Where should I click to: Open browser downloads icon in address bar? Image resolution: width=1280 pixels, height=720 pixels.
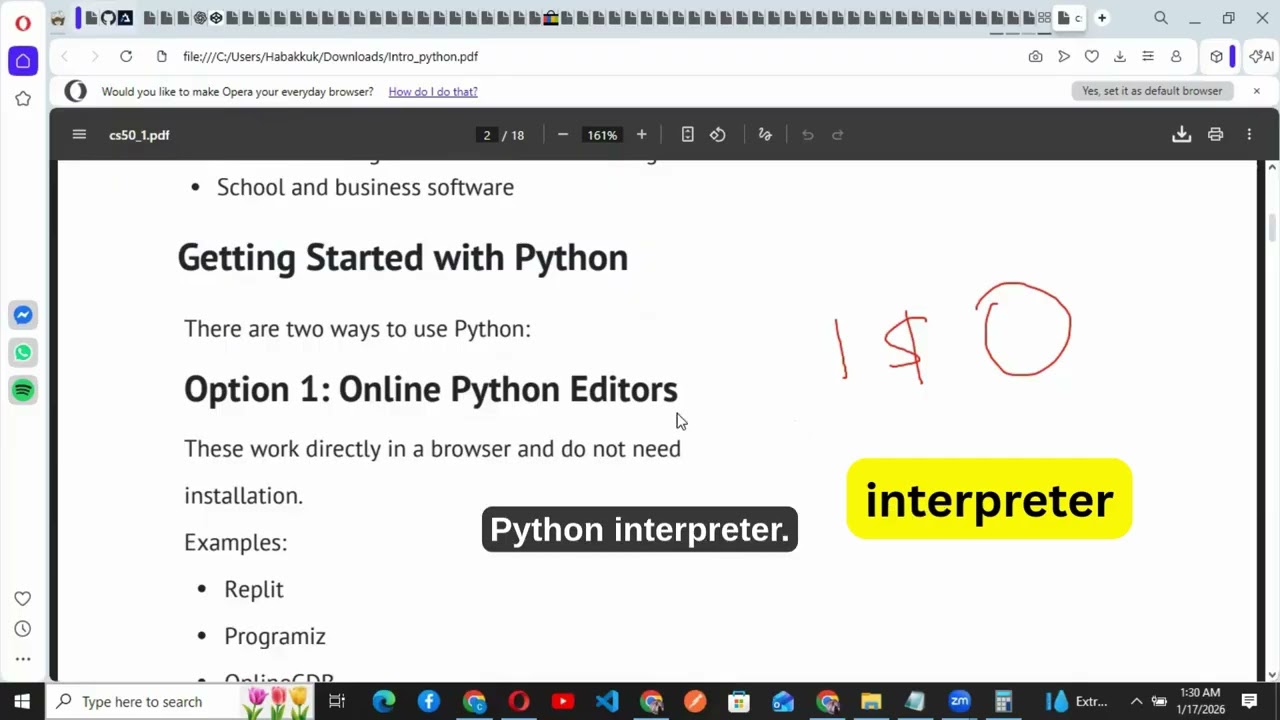coord(1120,57)
